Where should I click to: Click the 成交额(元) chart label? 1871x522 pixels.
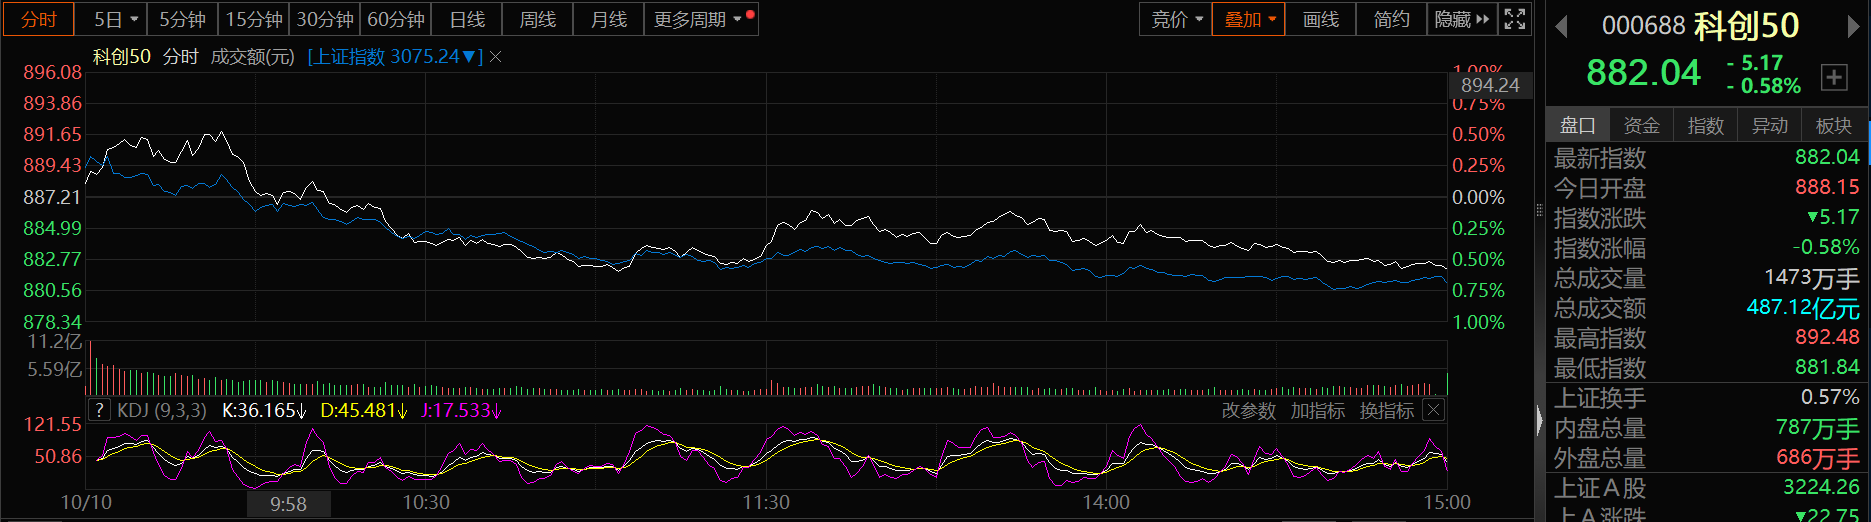pyautogui.click(x=253, y=57)
